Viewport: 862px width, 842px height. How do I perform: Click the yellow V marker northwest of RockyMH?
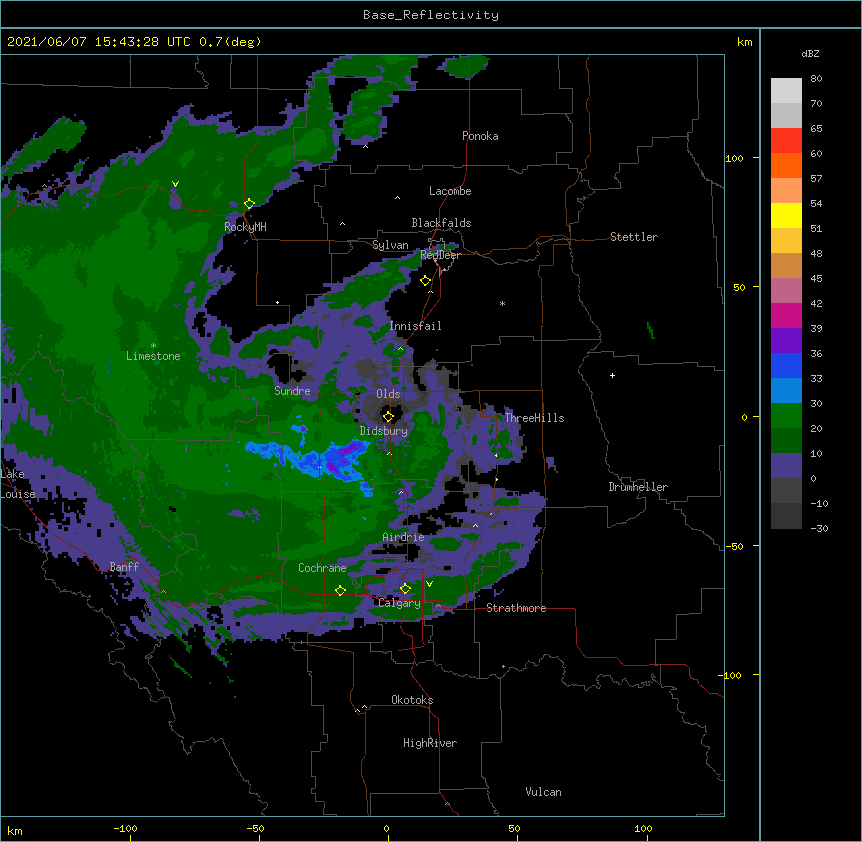point(175,184)
